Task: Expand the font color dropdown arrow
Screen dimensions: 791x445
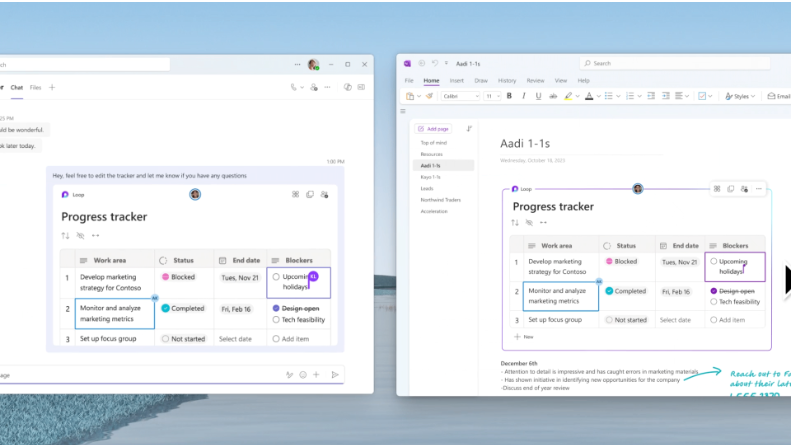Action: pos(598,96)
